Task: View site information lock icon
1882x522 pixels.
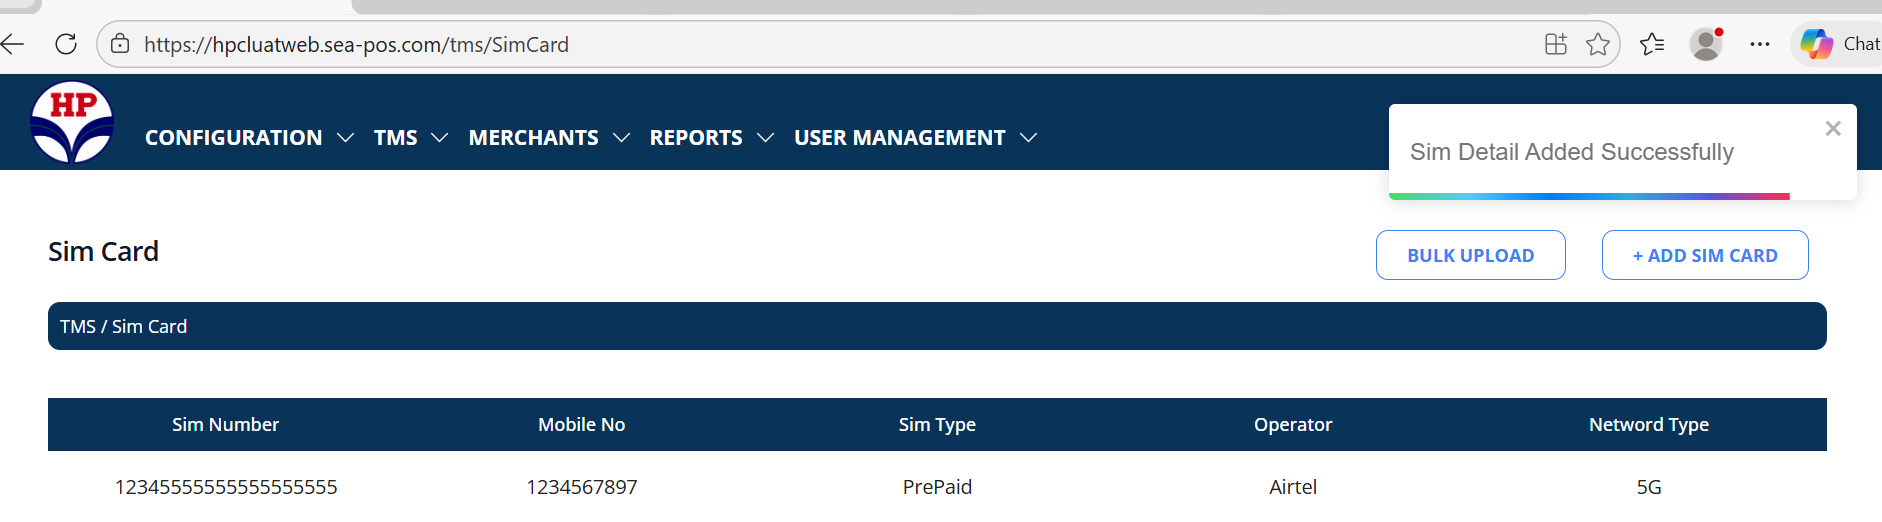Action: click(120, 44)
